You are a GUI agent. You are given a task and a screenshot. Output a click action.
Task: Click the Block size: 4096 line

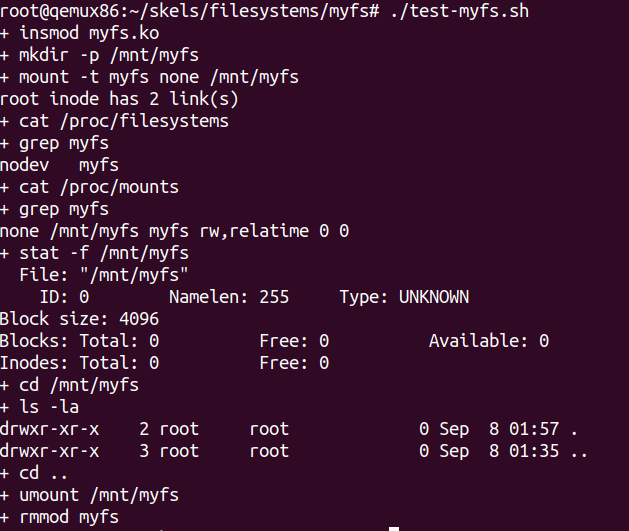79,319
